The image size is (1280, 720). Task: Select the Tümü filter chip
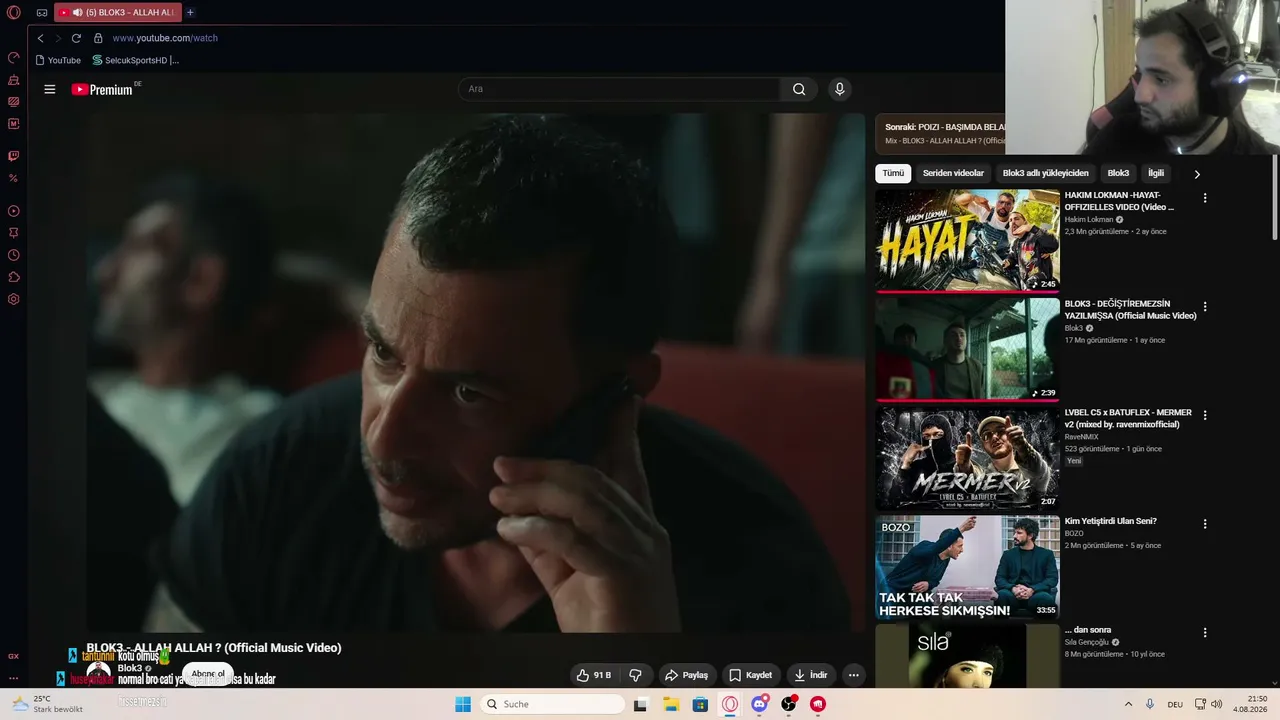tap(893, 173)
